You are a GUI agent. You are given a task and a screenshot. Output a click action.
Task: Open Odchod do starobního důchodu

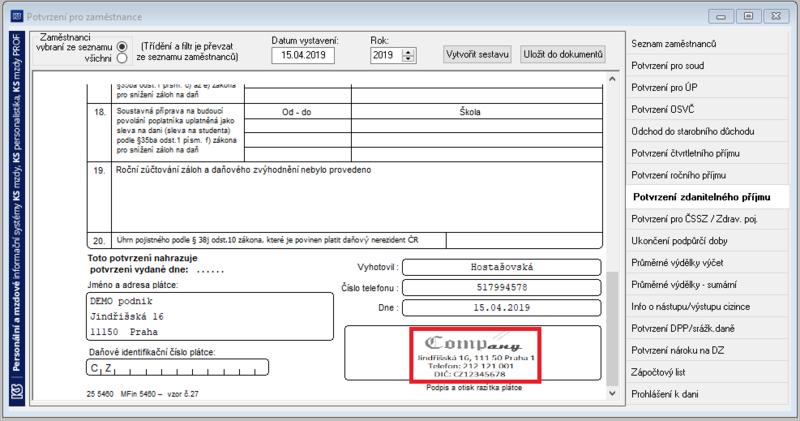[707, 132]
